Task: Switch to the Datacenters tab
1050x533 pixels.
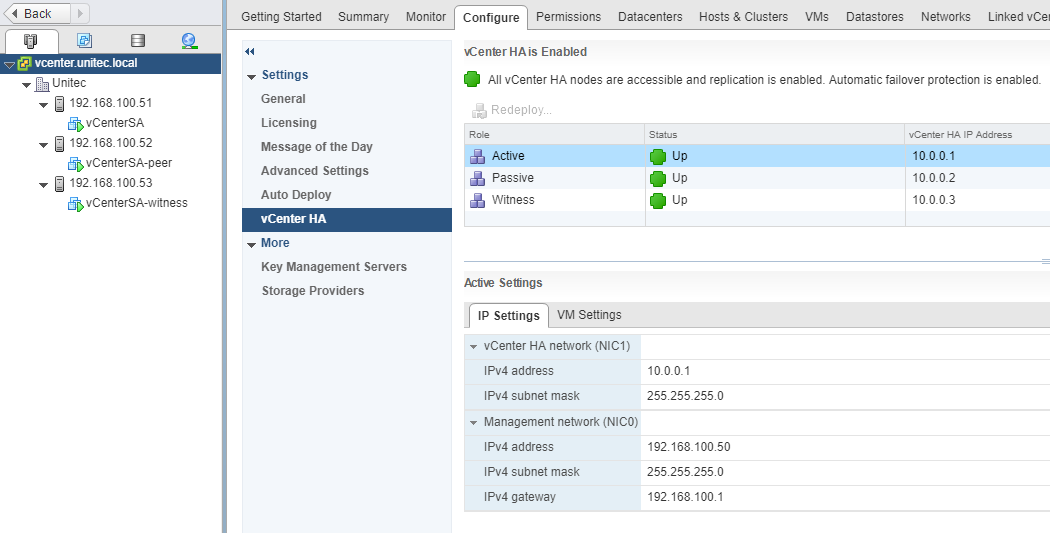Action: pos(650,17)
